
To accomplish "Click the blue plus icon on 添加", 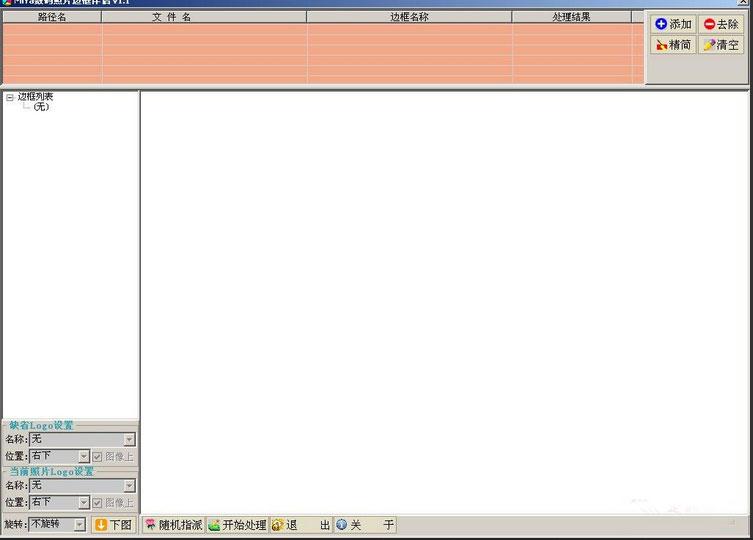I will [661, 24].
